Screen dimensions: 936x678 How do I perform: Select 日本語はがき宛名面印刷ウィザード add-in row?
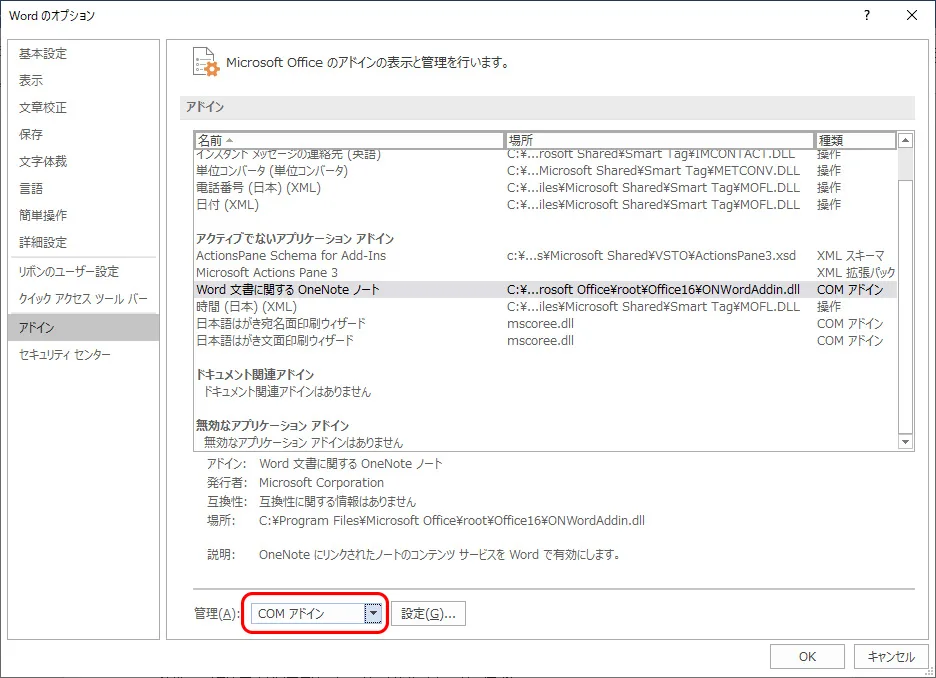pyautogui.click(x=281, y=324)
